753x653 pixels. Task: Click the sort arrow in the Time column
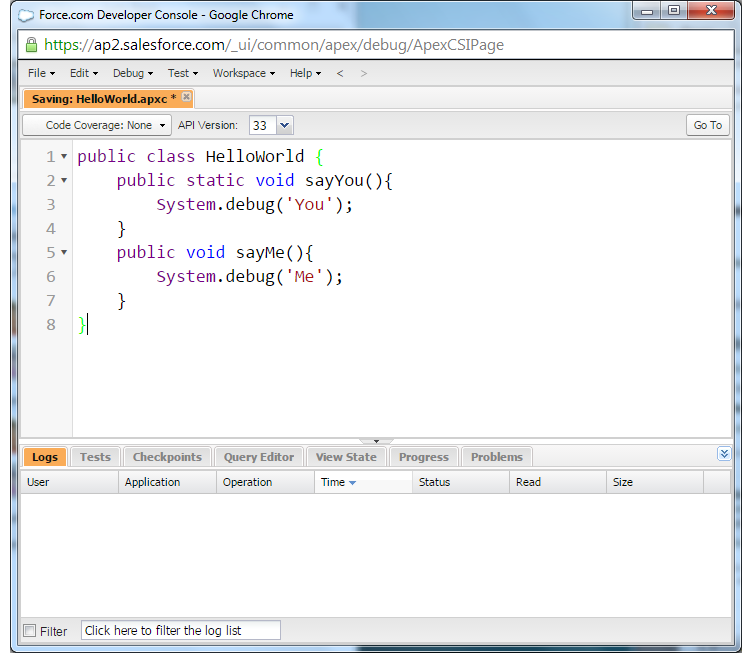tap(353, 483)
